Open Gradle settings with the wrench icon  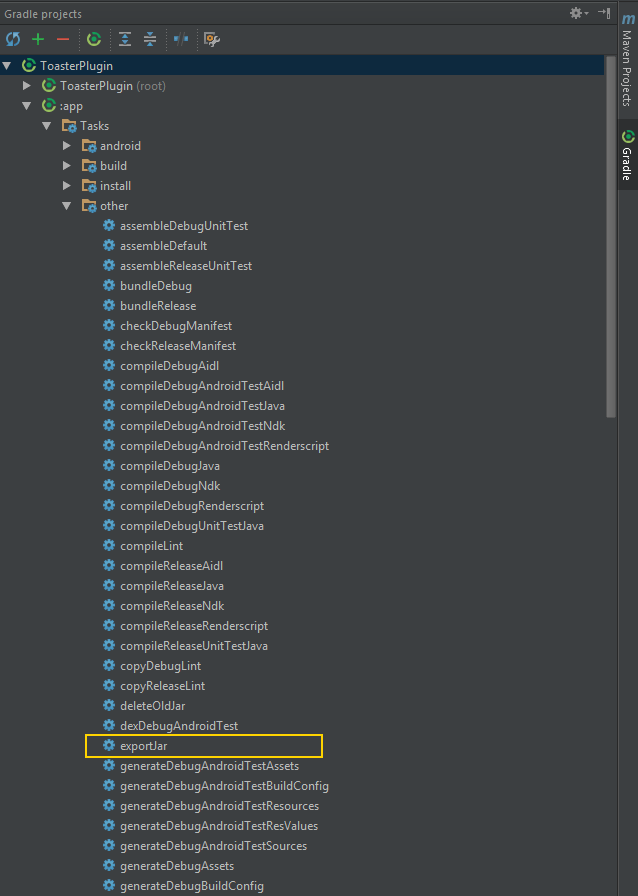coord(211,39)
